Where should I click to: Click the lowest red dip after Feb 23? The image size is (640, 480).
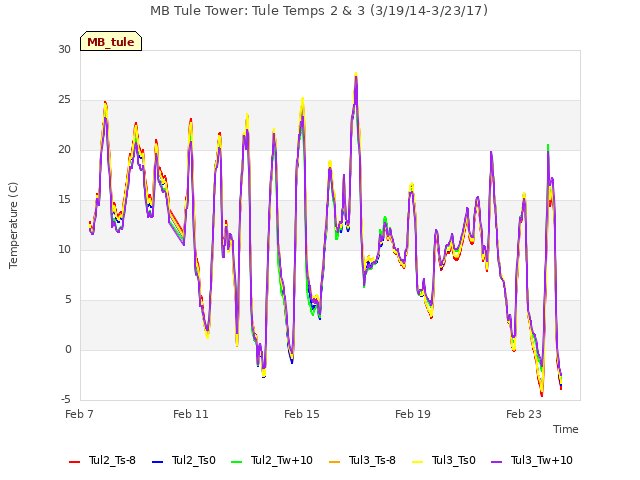pyautogui.click(x=542, y=395)
